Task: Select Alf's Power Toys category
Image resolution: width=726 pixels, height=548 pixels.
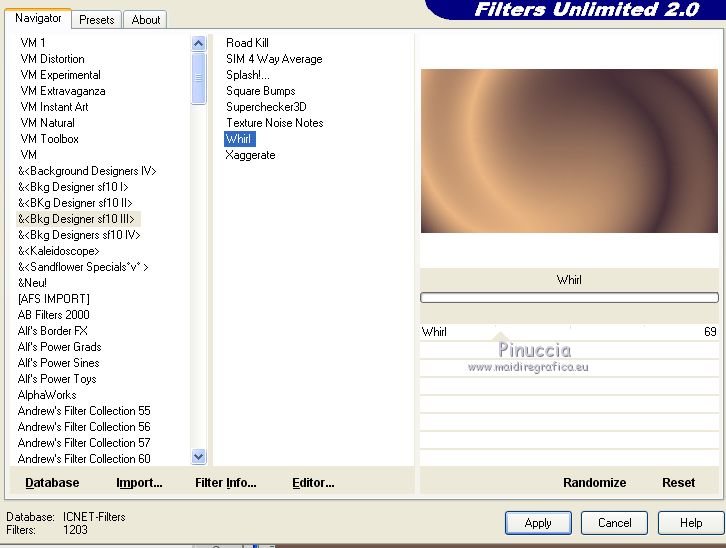Action: [57, 379]
